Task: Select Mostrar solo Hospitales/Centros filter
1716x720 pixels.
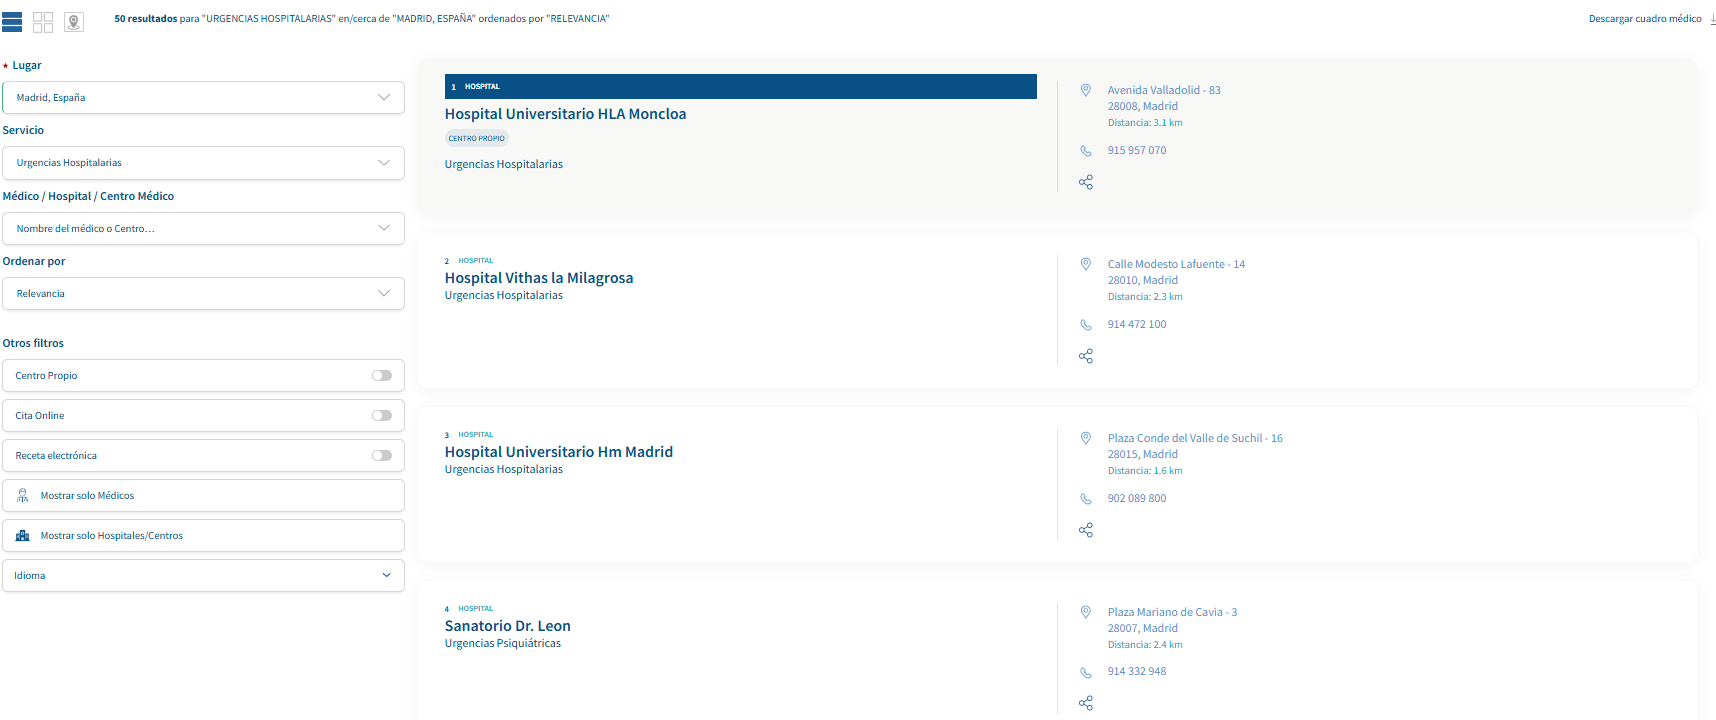Action: pos(203,536)
